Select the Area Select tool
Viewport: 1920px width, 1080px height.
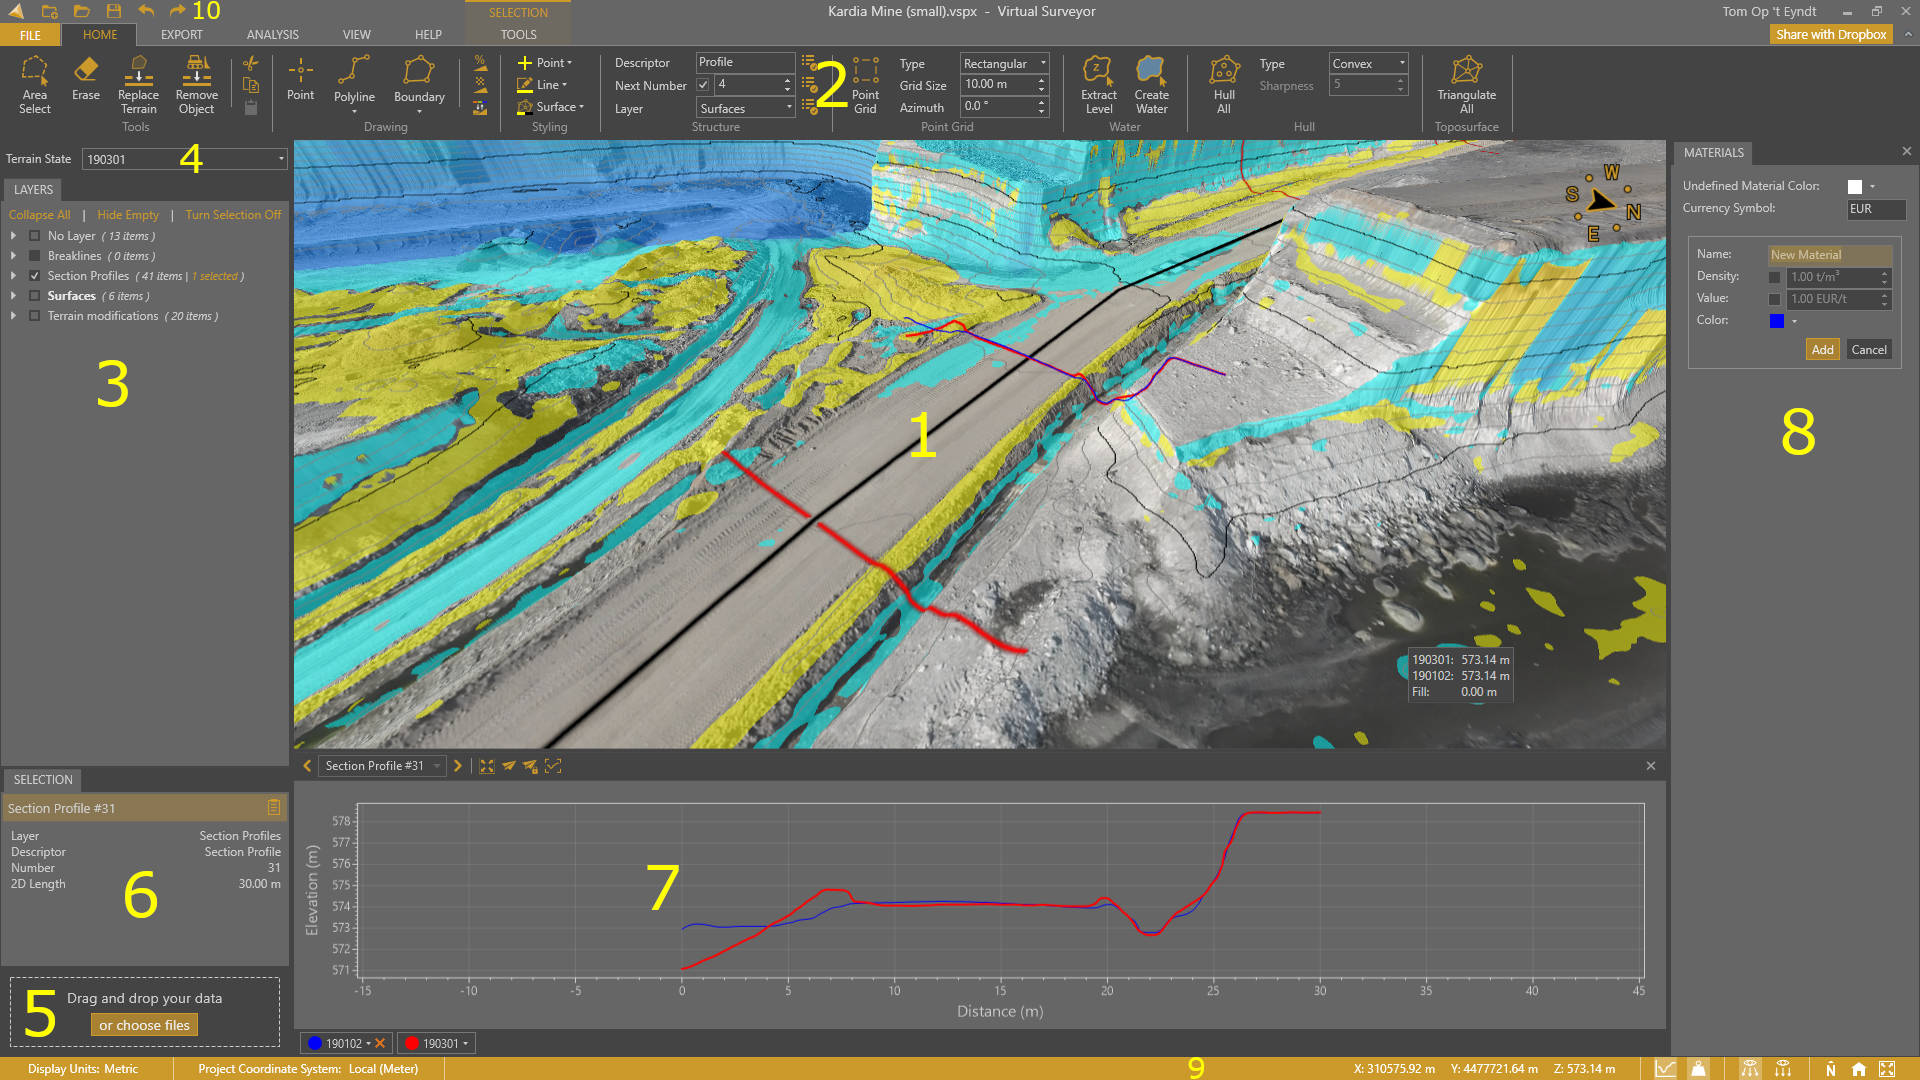(34, 85)
